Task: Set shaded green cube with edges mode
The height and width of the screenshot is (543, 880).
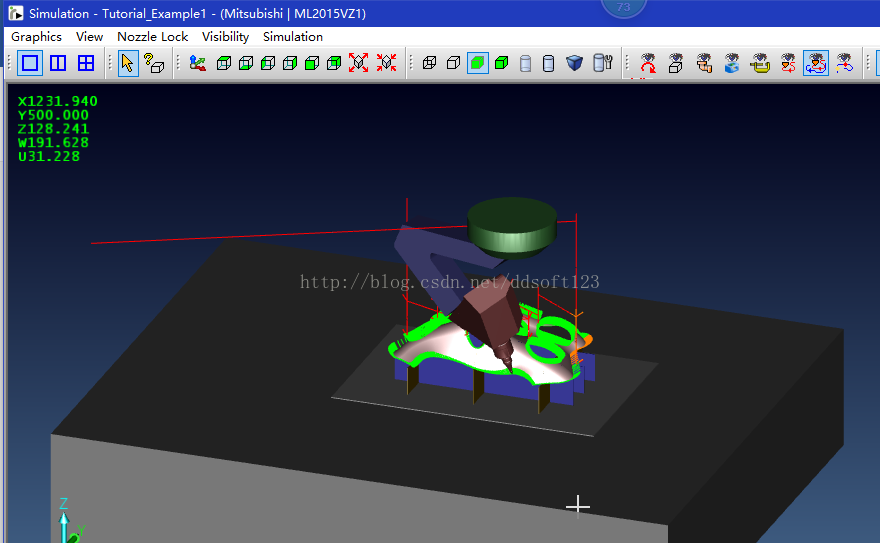Action: pyautogui.click(x=502, y=63)
